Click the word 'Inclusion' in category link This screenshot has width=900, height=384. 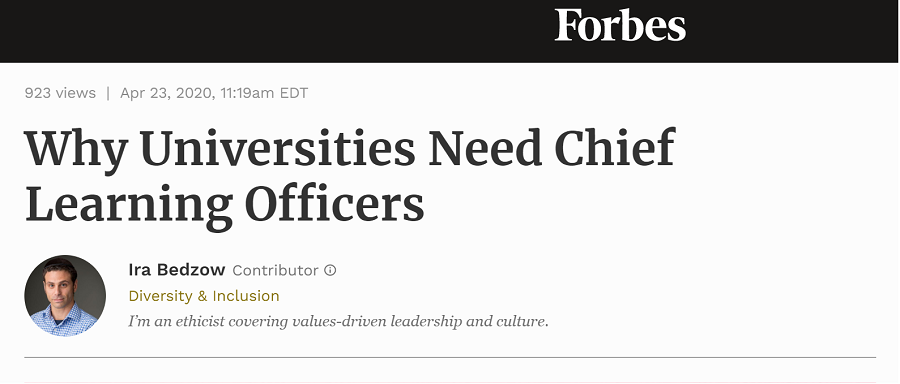pyautogui.click(x=246, y=296)
